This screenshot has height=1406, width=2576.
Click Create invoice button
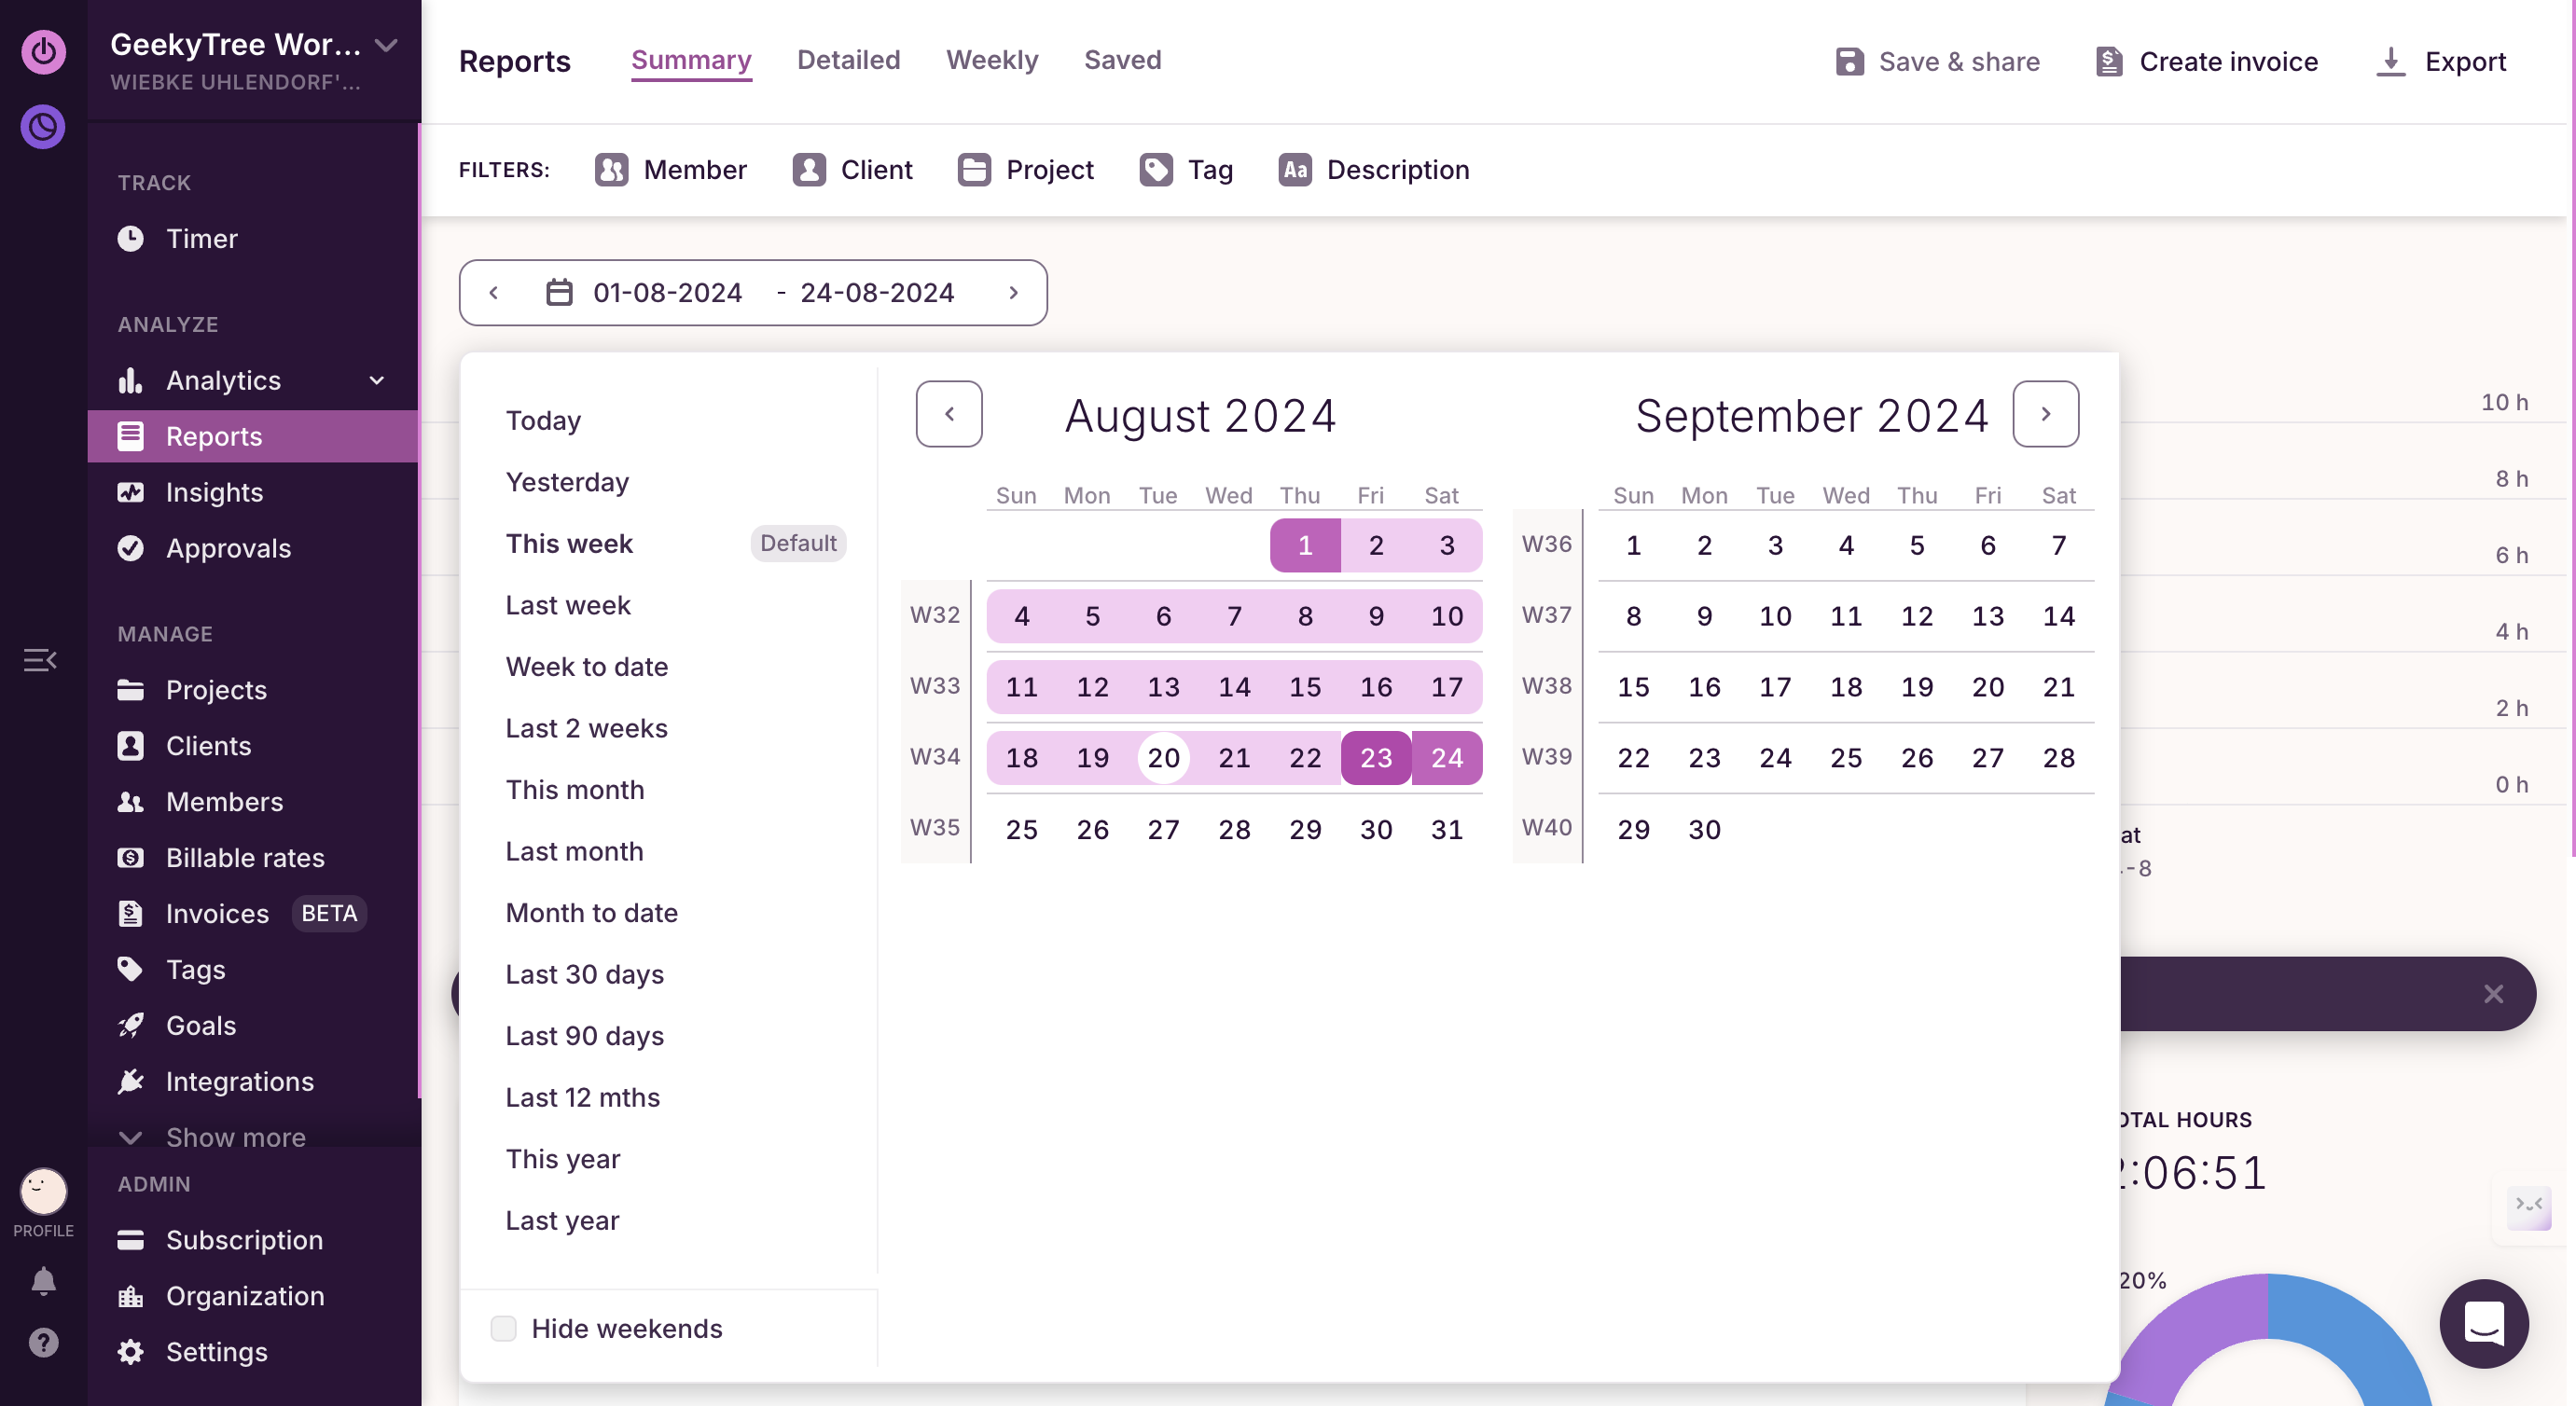(2206, 61)
